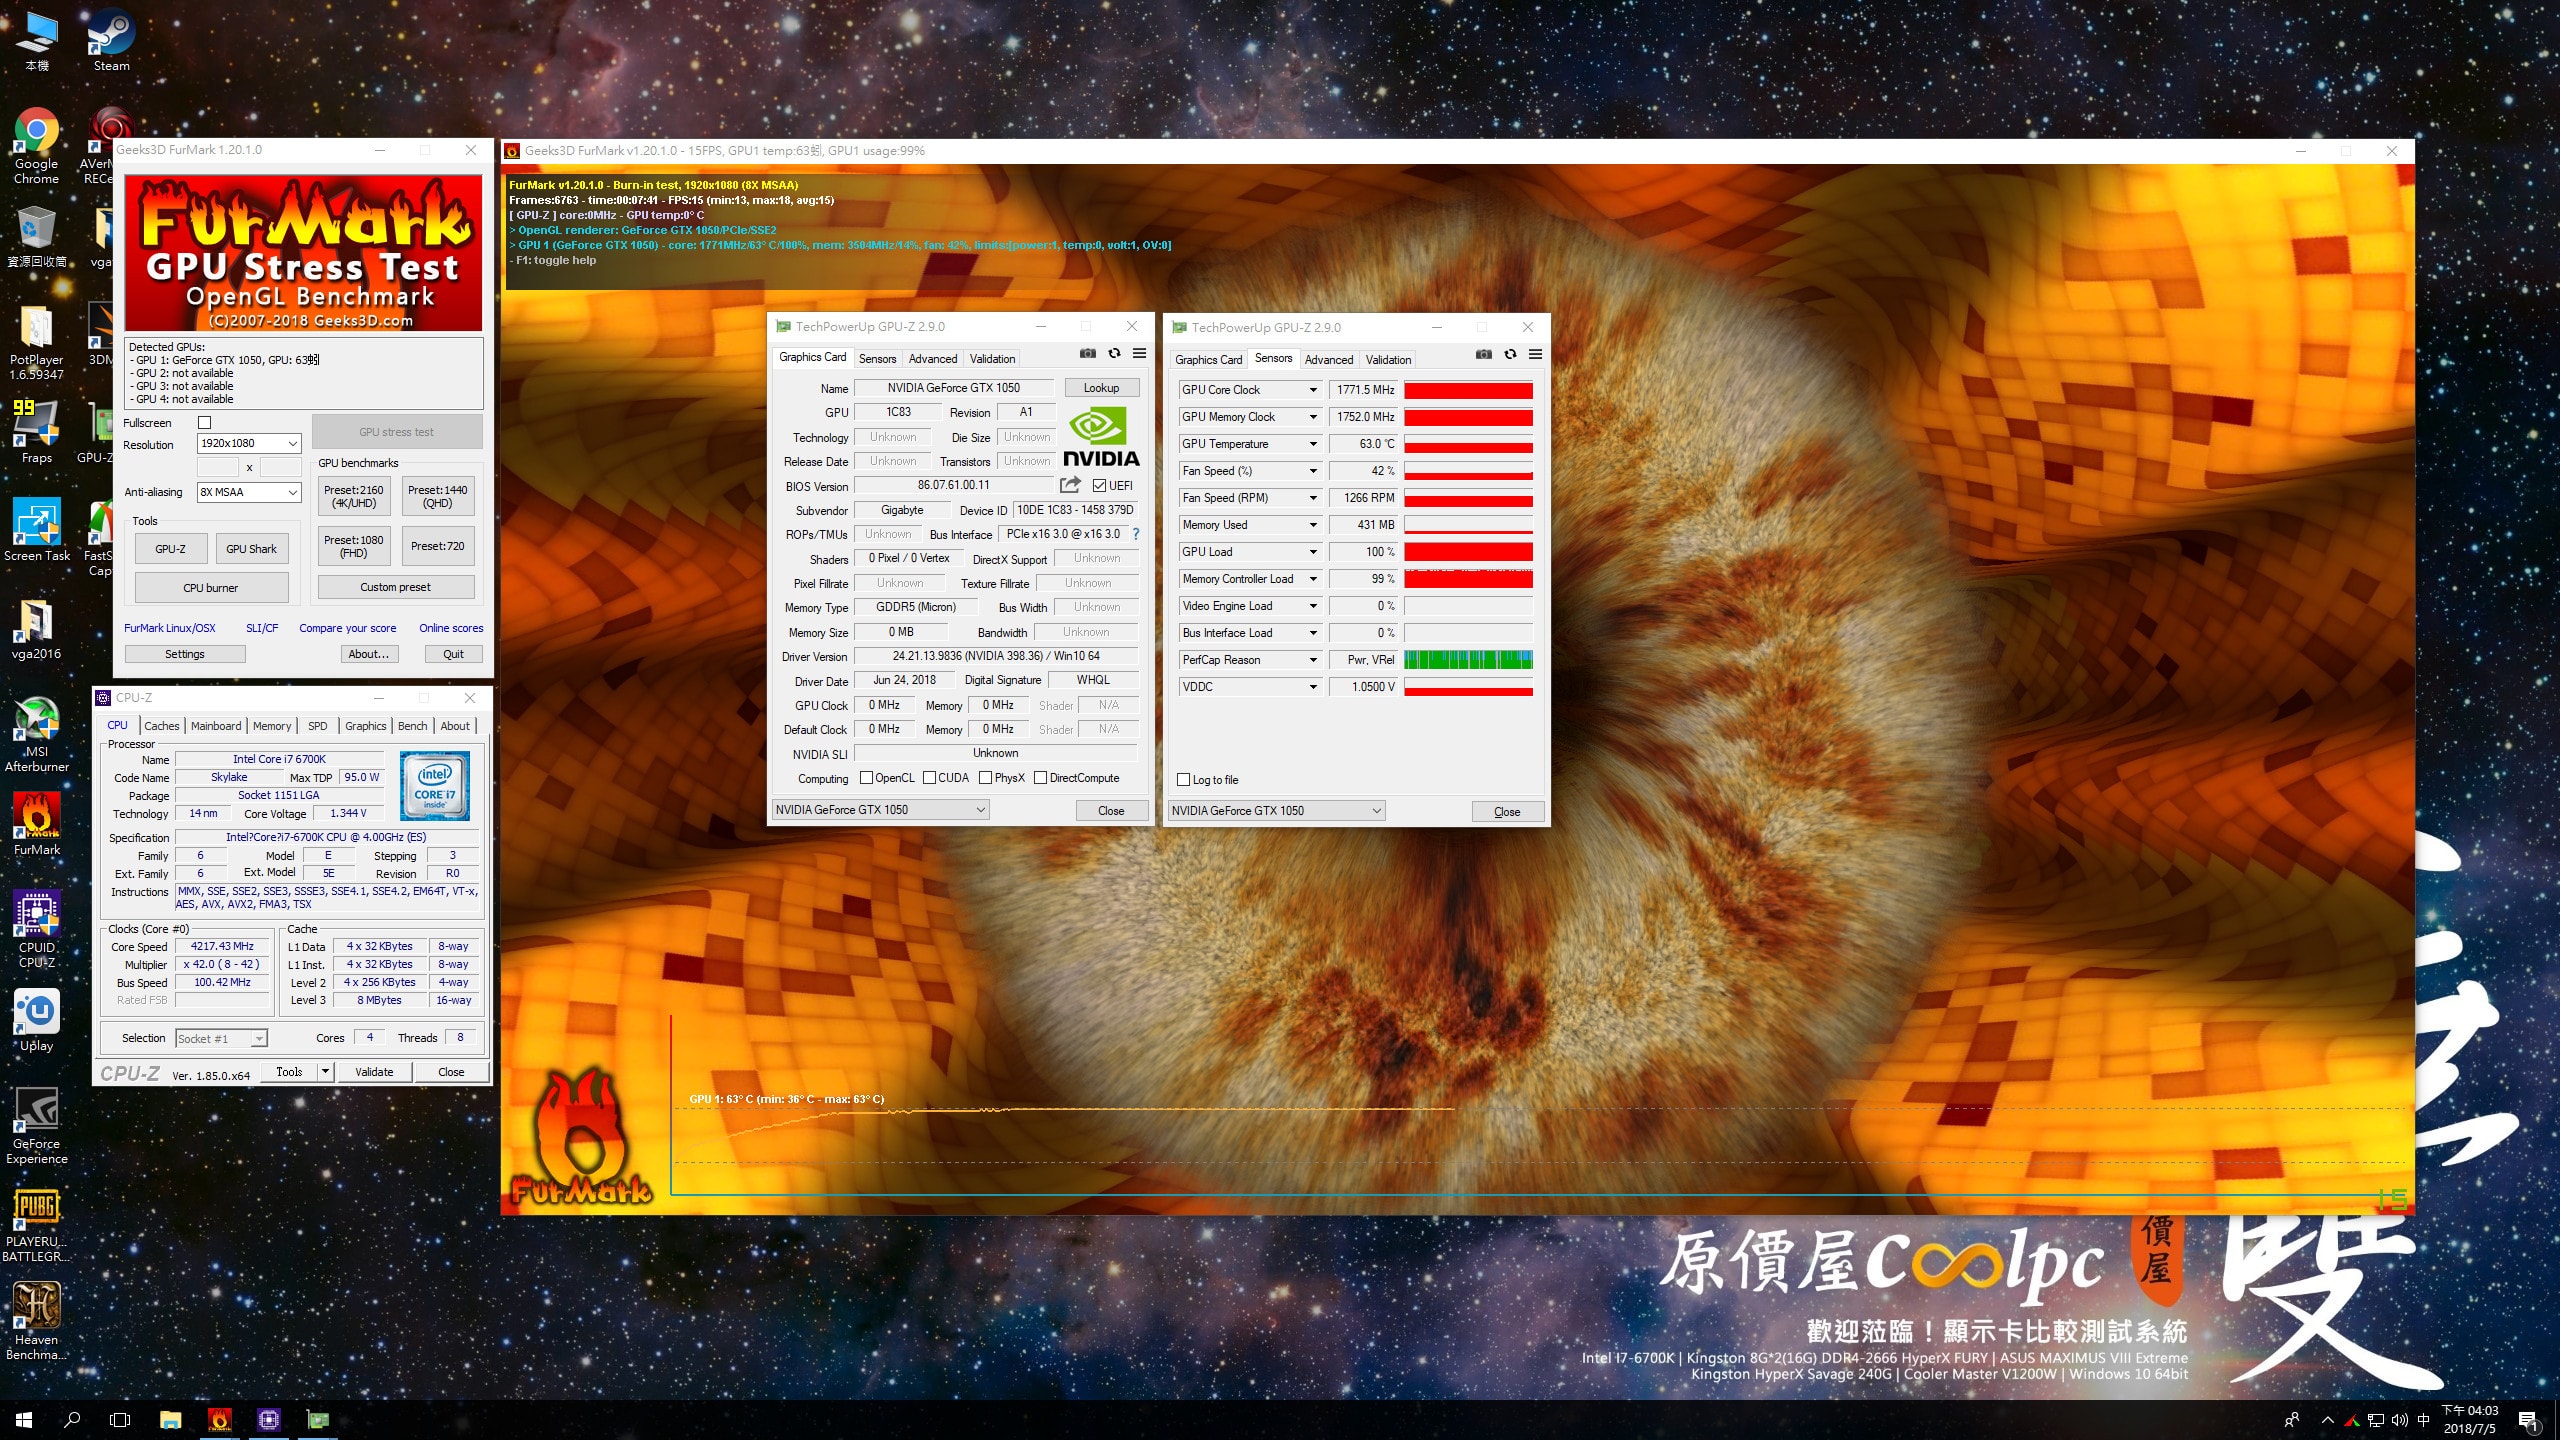Open Windows Start menu
2560x1440 pixels.
coord(24,1419)
